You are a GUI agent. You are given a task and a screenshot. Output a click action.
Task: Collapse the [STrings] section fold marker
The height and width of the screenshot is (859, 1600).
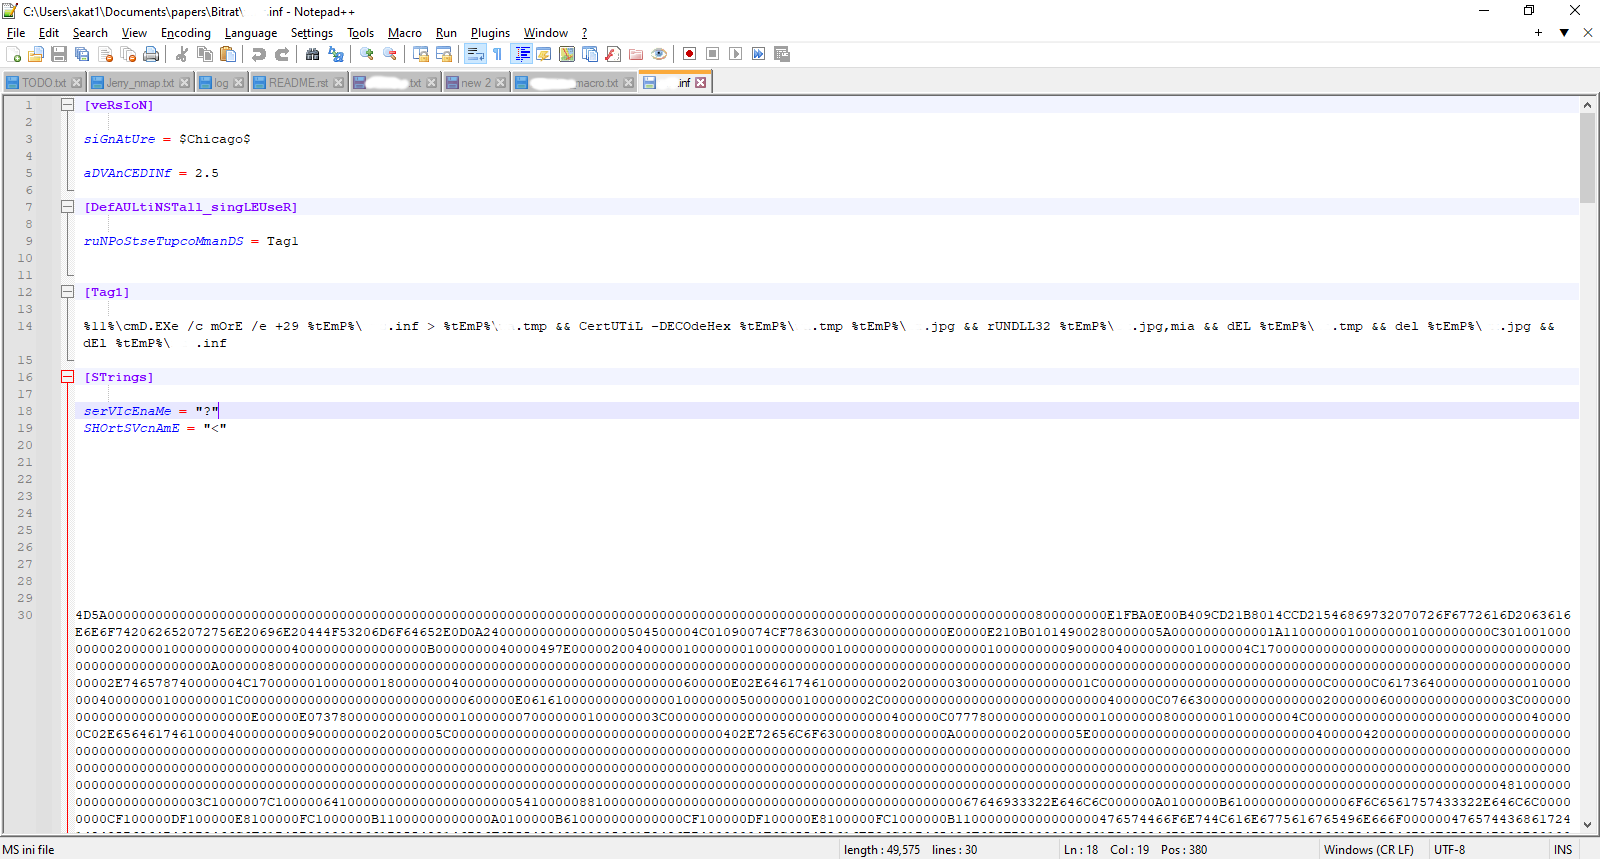[67, 377]
